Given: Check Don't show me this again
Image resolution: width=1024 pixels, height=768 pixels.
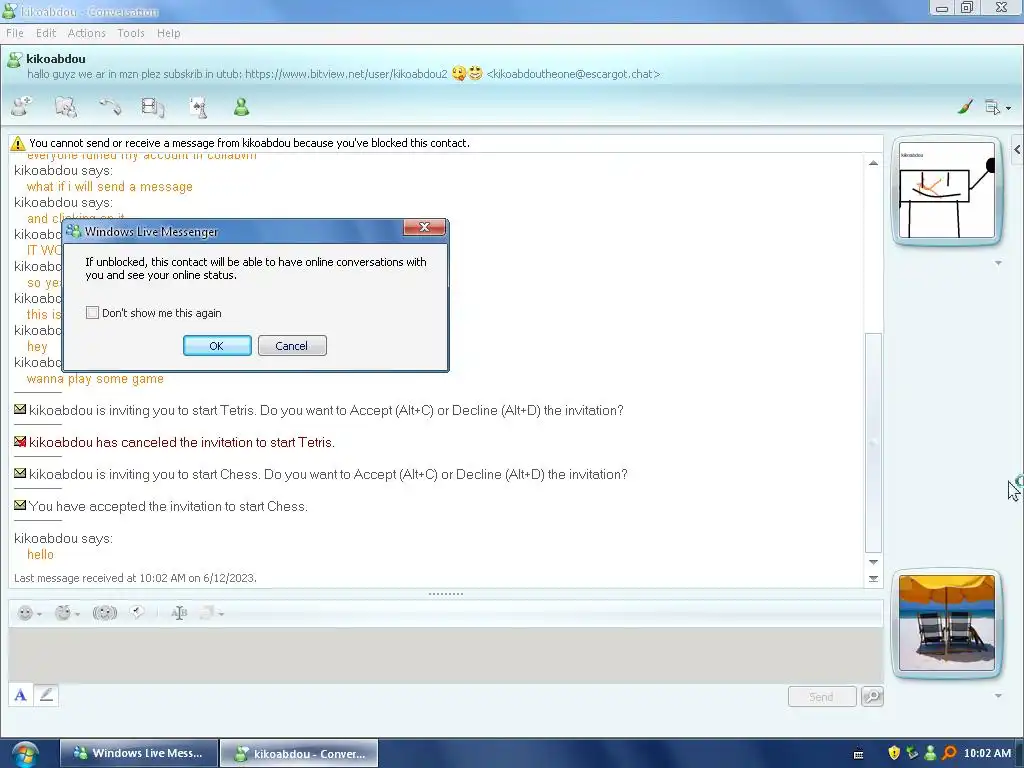Looking at the screenshot, I should (92, 313).
